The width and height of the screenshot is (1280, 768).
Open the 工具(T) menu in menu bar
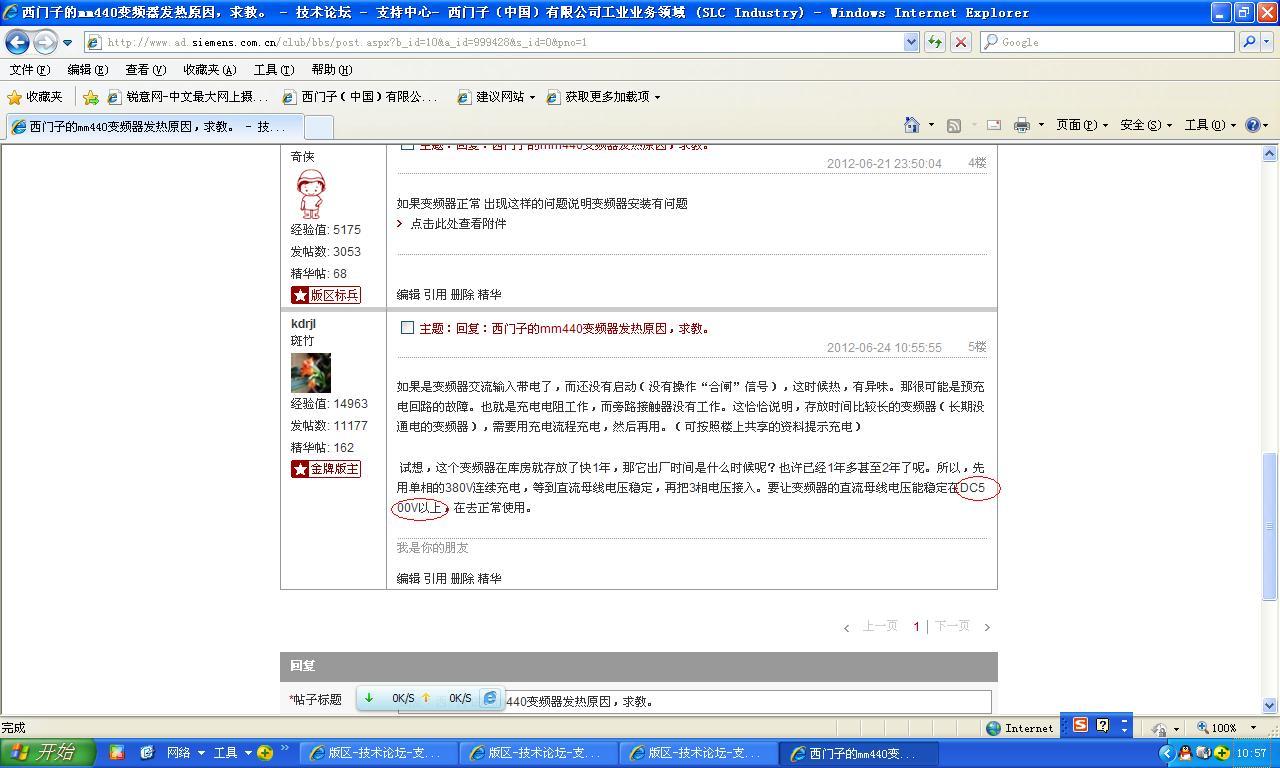click(x=273, y=70)
